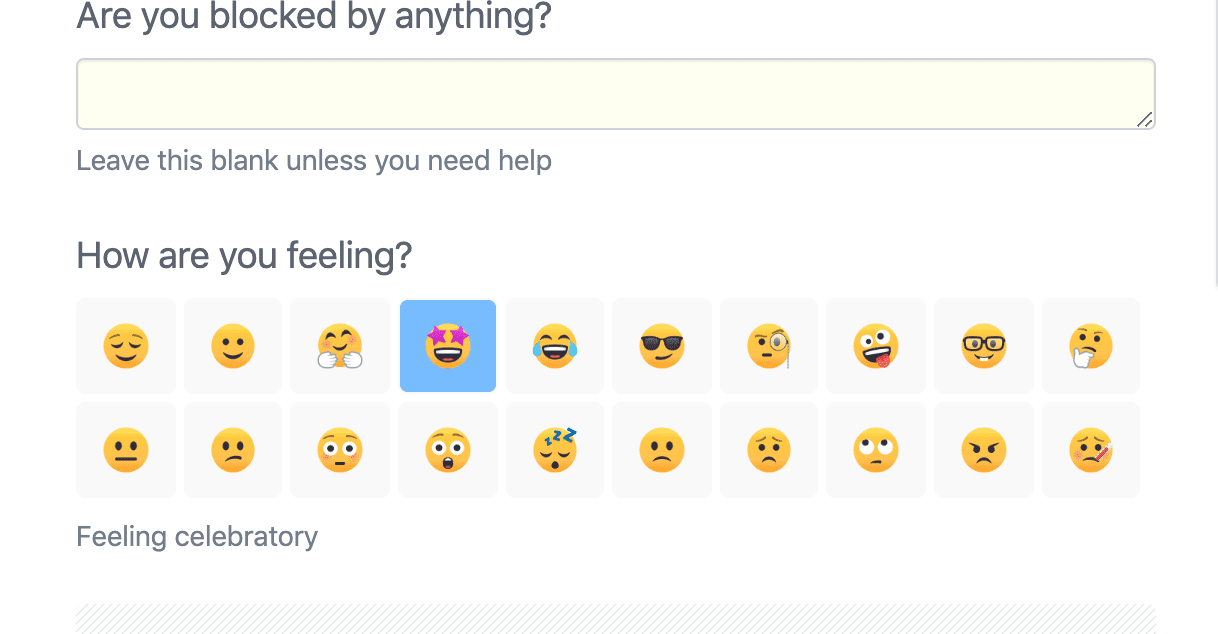Select the flushed embarrassed face emoji
The image size is (1218, 634).
click(340, 449)
